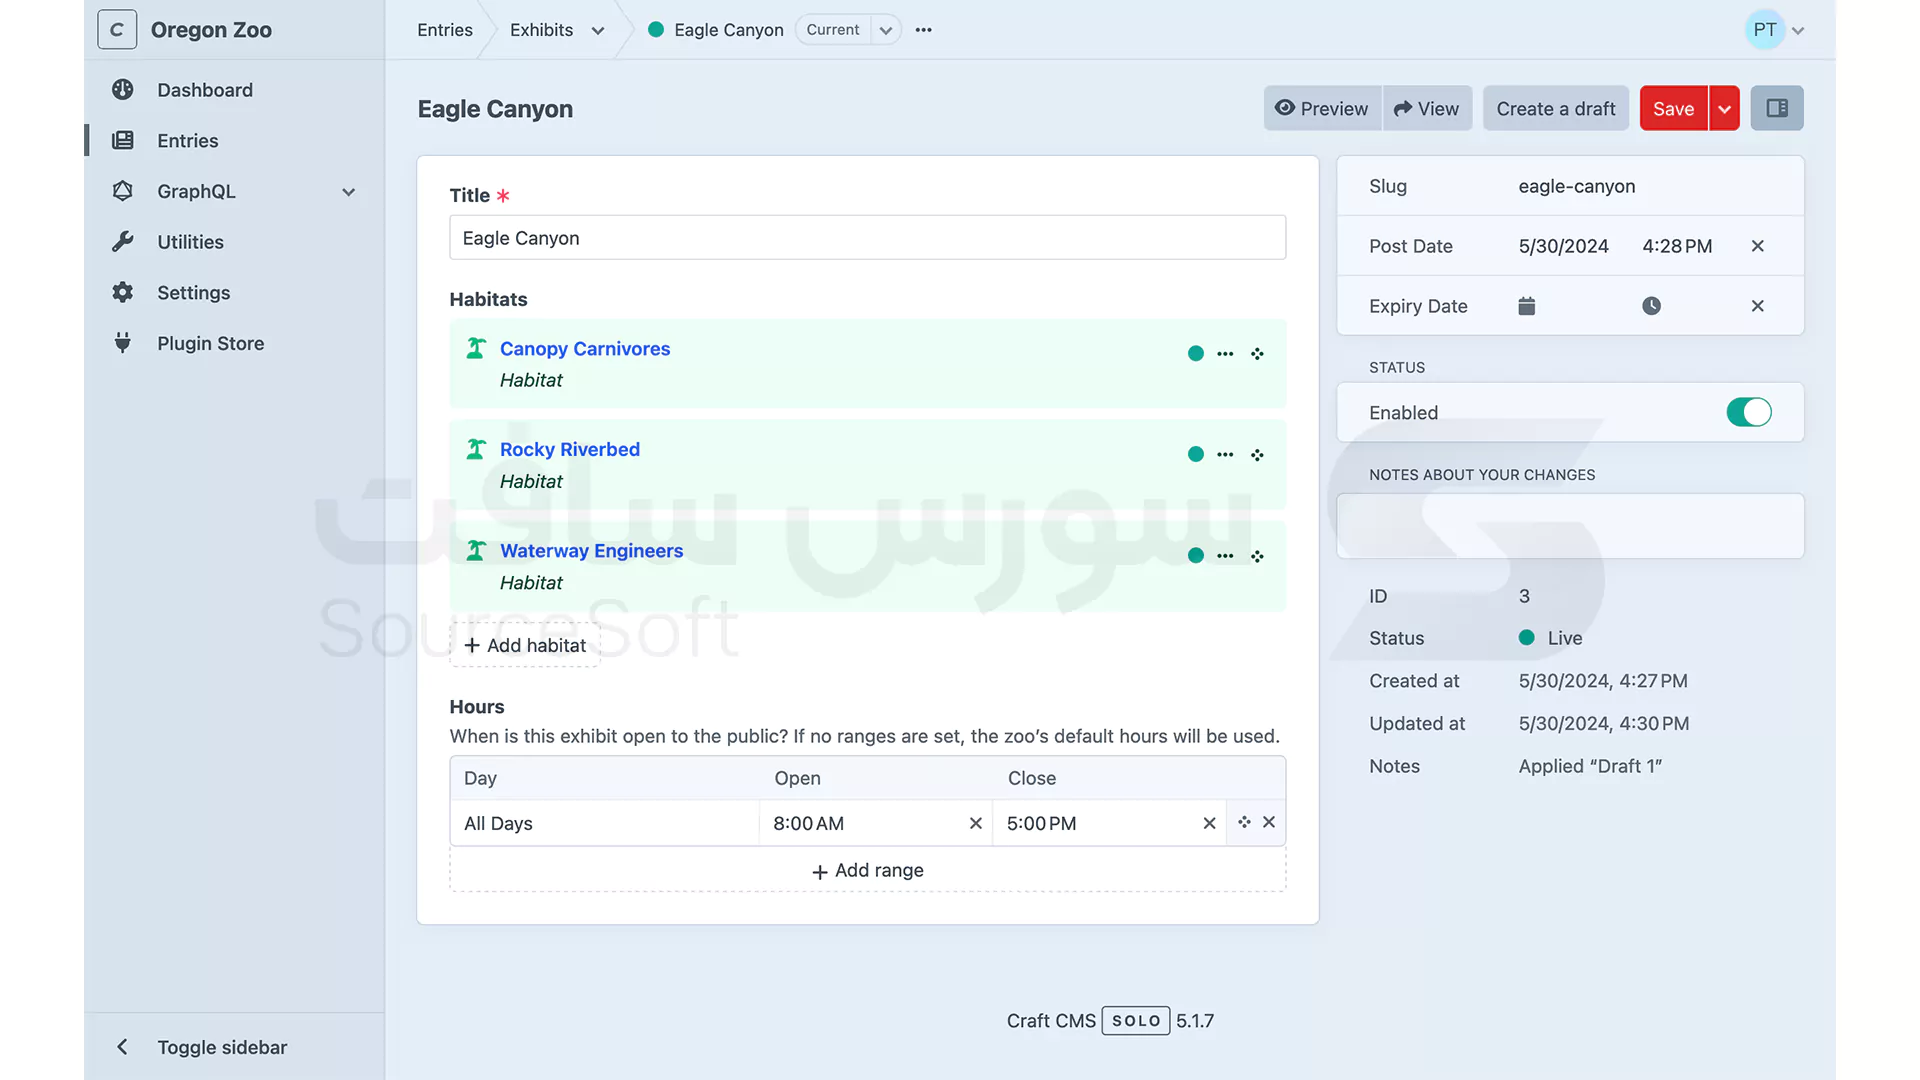Viewport: 1920px width, 1080px height.
Task: Click the Create a draft button
Action: 1555,109
